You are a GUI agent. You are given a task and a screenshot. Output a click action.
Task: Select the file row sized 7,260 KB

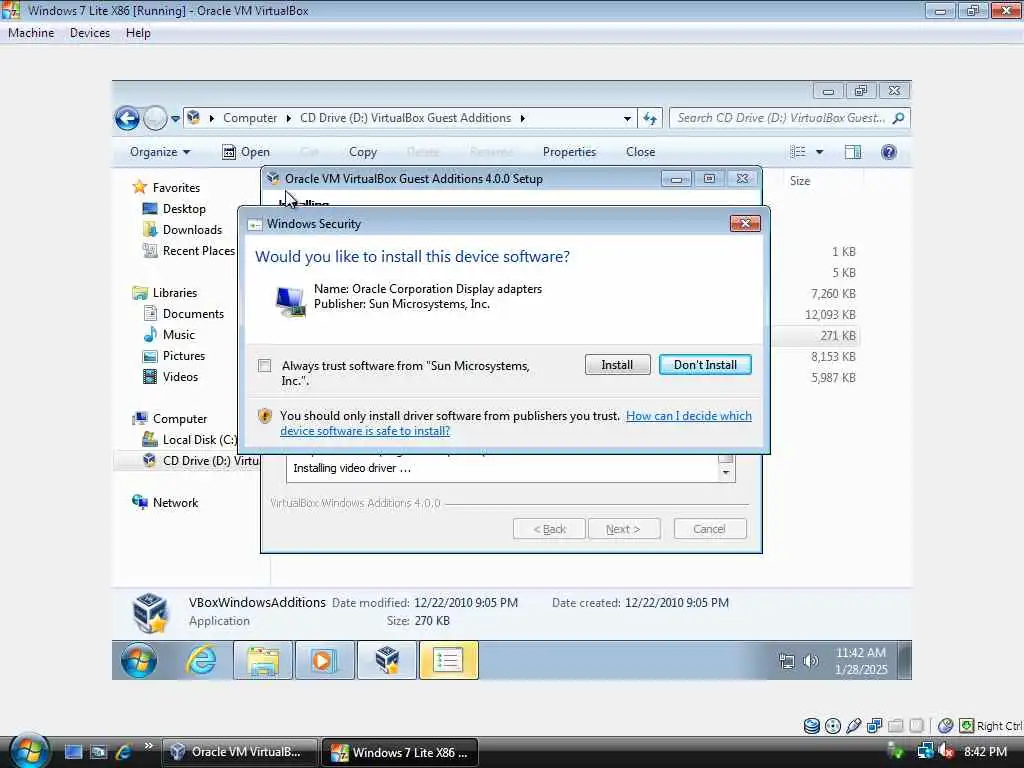click(x=833, y=293)
